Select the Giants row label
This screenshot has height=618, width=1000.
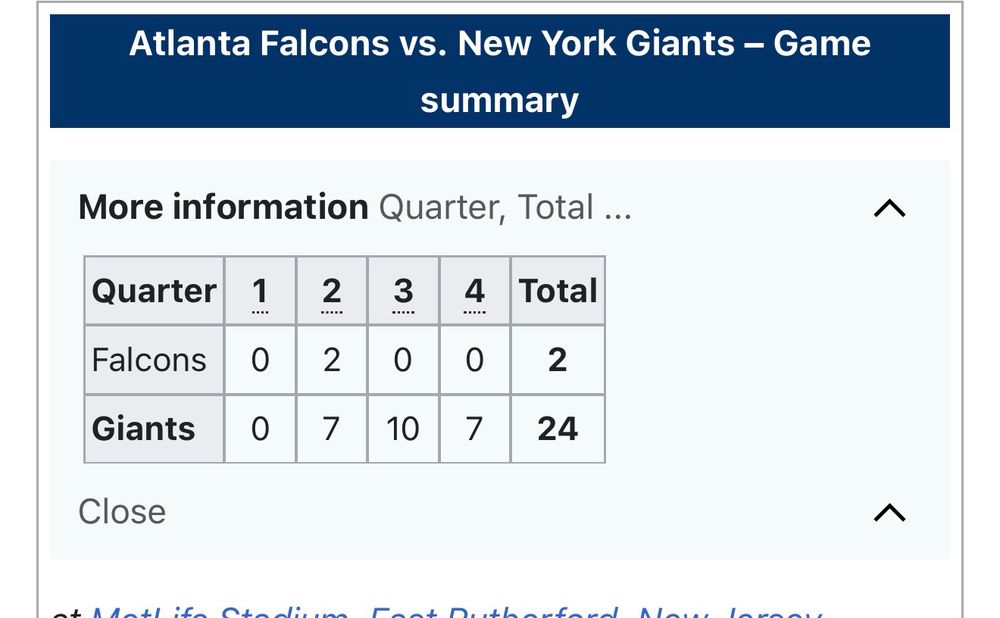pos(144,429)
